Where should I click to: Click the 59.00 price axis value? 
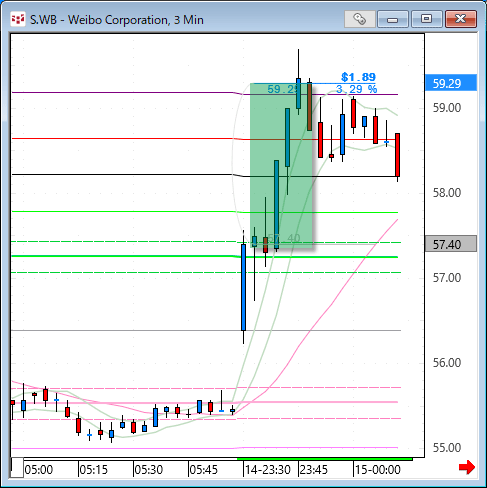coord(447,108)
